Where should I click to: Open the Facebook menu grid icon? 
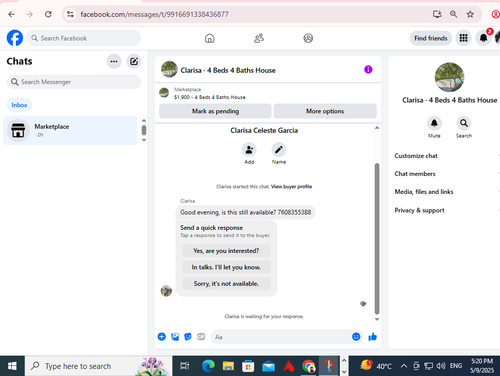tap(463, 38)
